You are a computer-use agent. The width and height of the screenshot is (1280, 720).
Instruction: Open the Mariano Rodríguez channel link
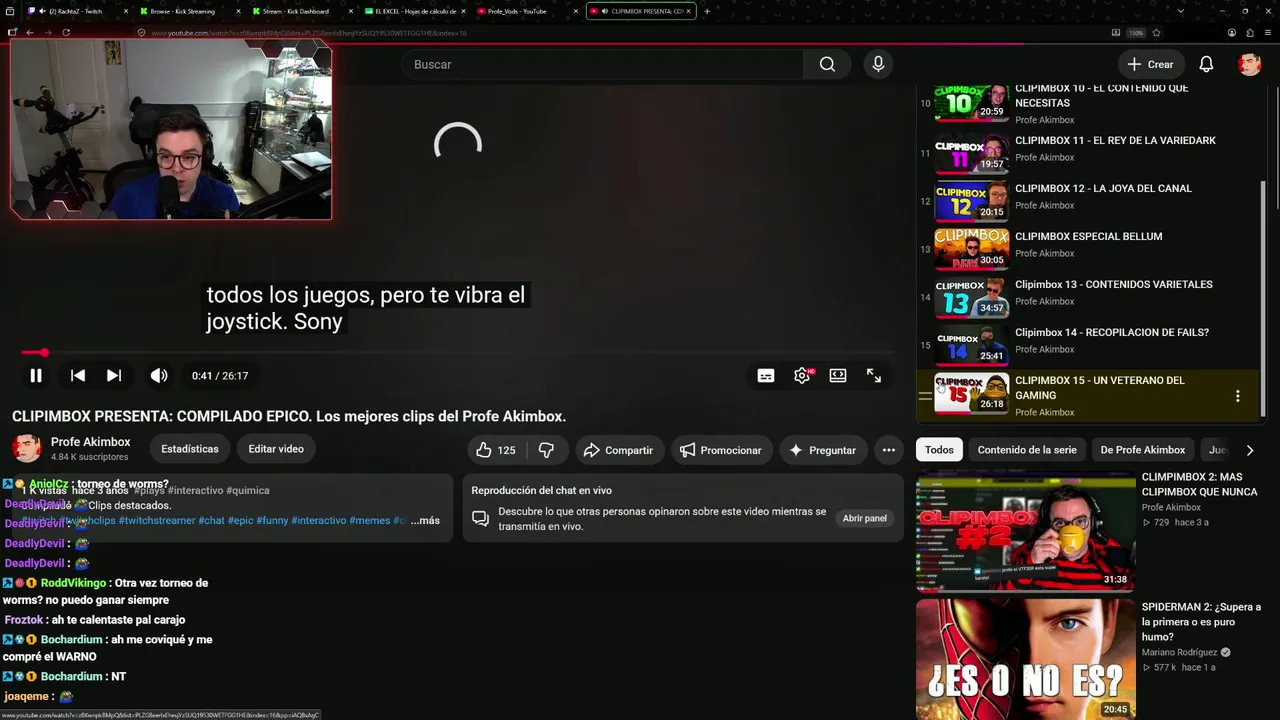(x=1180, y=653)
